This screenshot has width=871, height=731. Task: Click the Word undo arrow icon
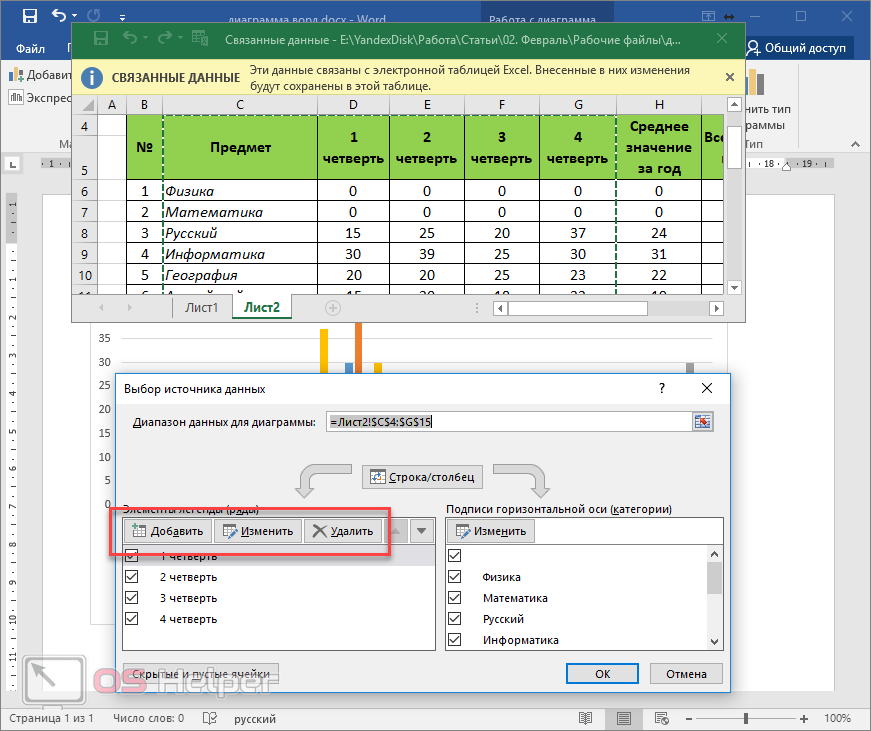tap(58, 16)
